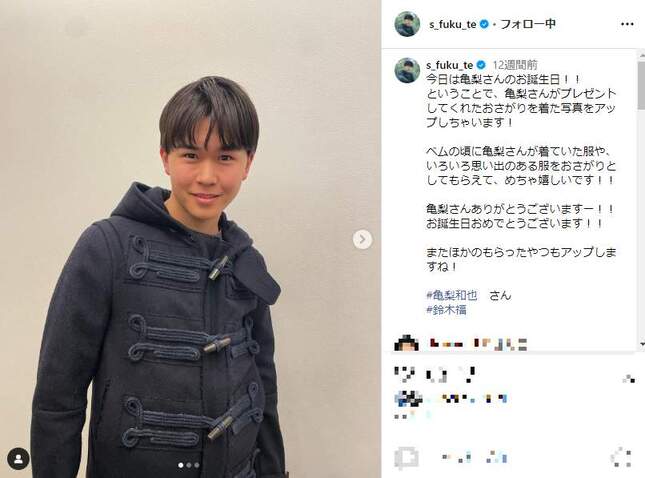This screenshot has height=478, width=645.
Task: Select second carousel dot indicator
Action: (189, 465)
